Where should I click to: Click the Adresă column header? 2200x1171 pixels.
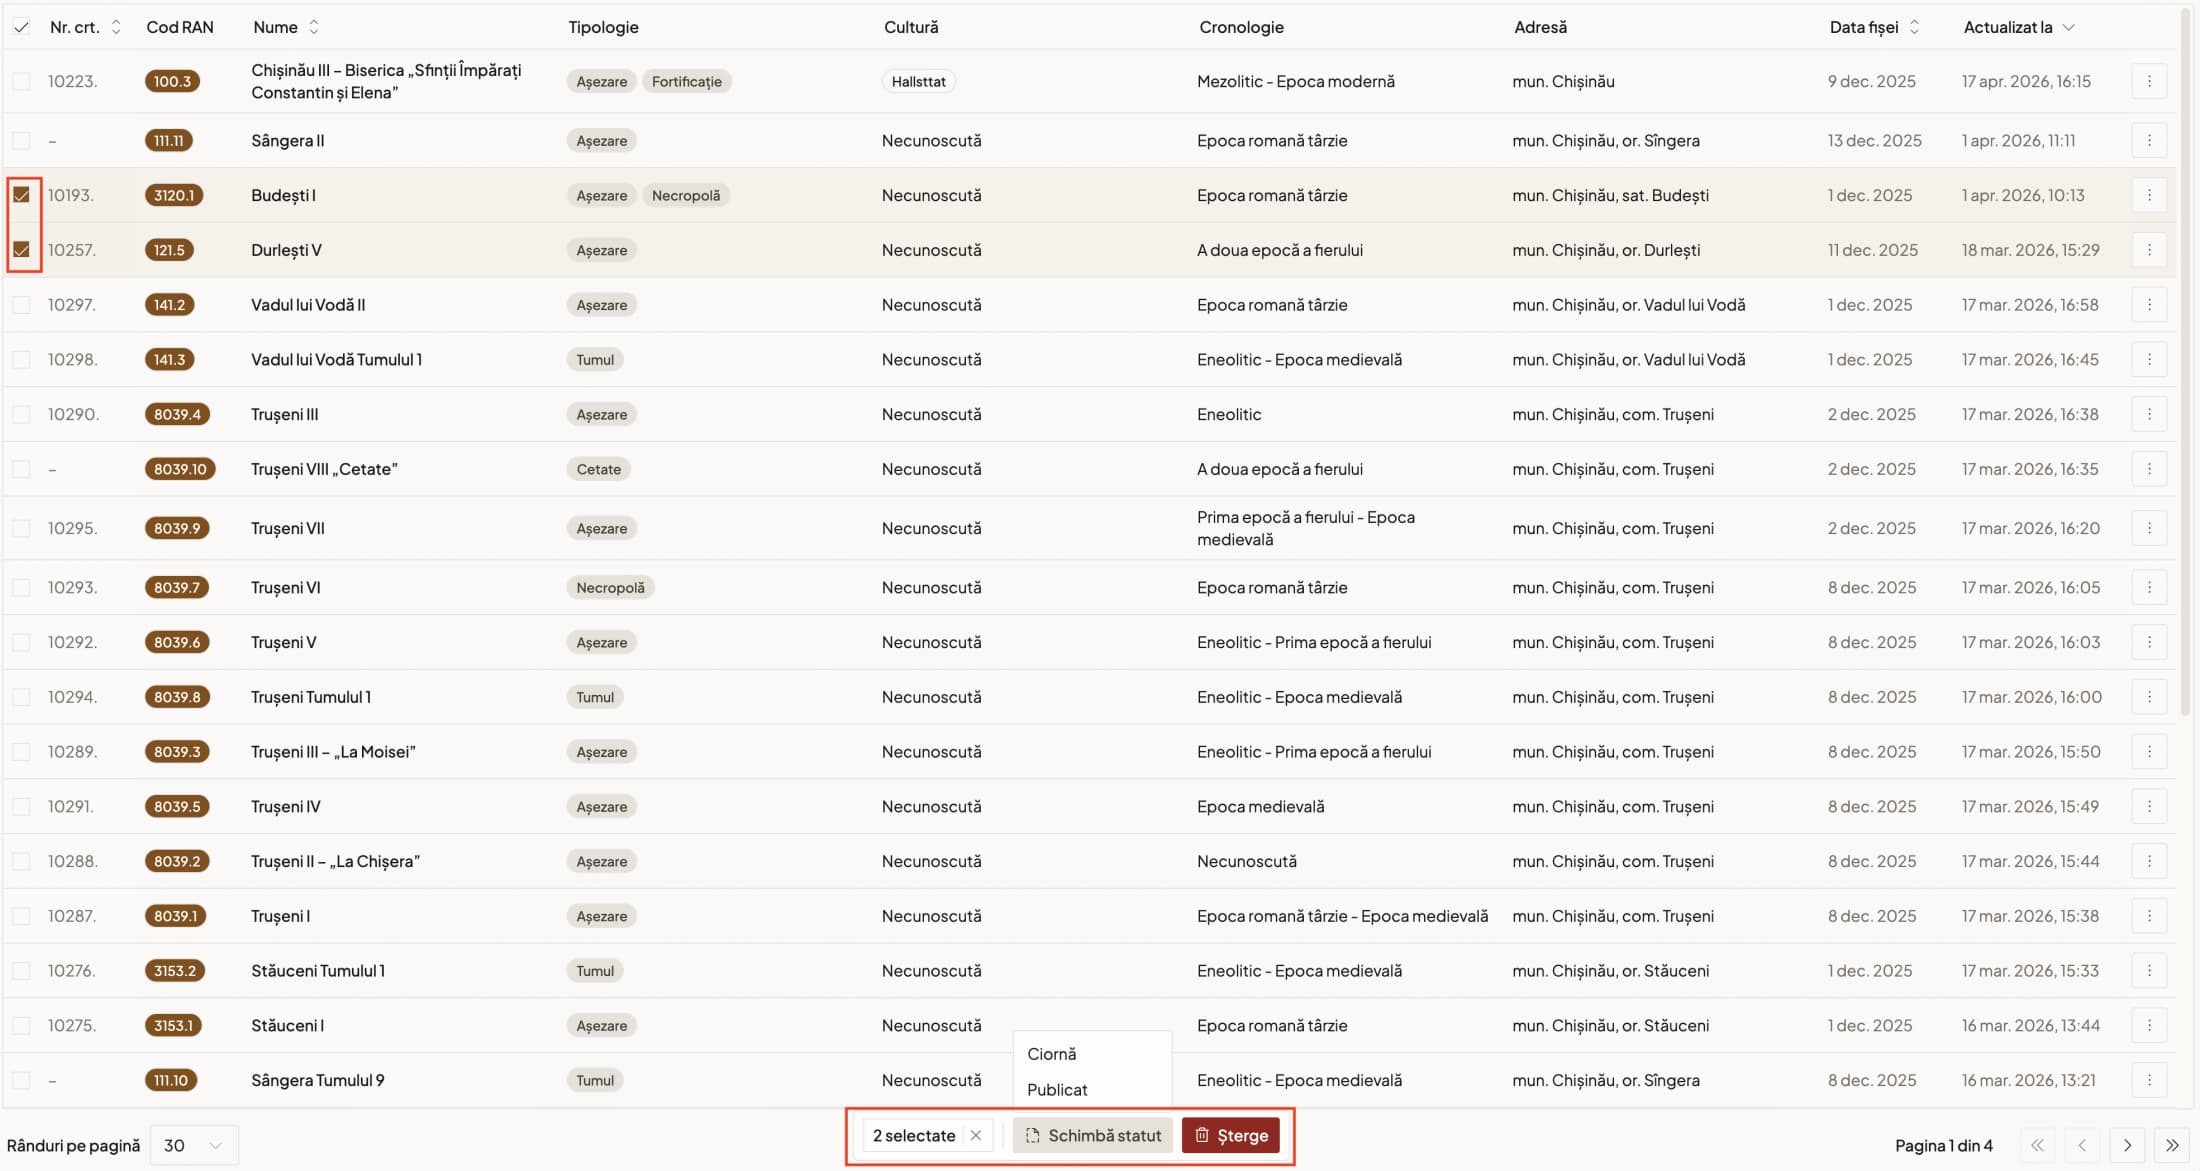click(1540, 27)
